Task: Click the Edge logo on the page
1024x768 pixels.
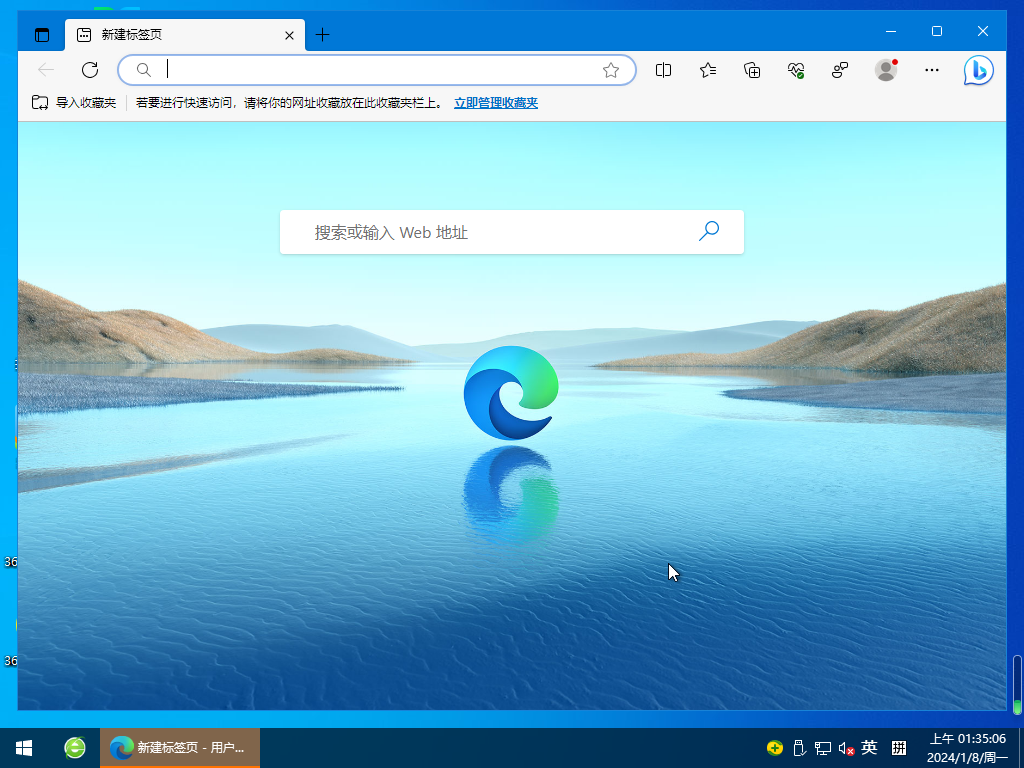Action: (x=511, y=392)
